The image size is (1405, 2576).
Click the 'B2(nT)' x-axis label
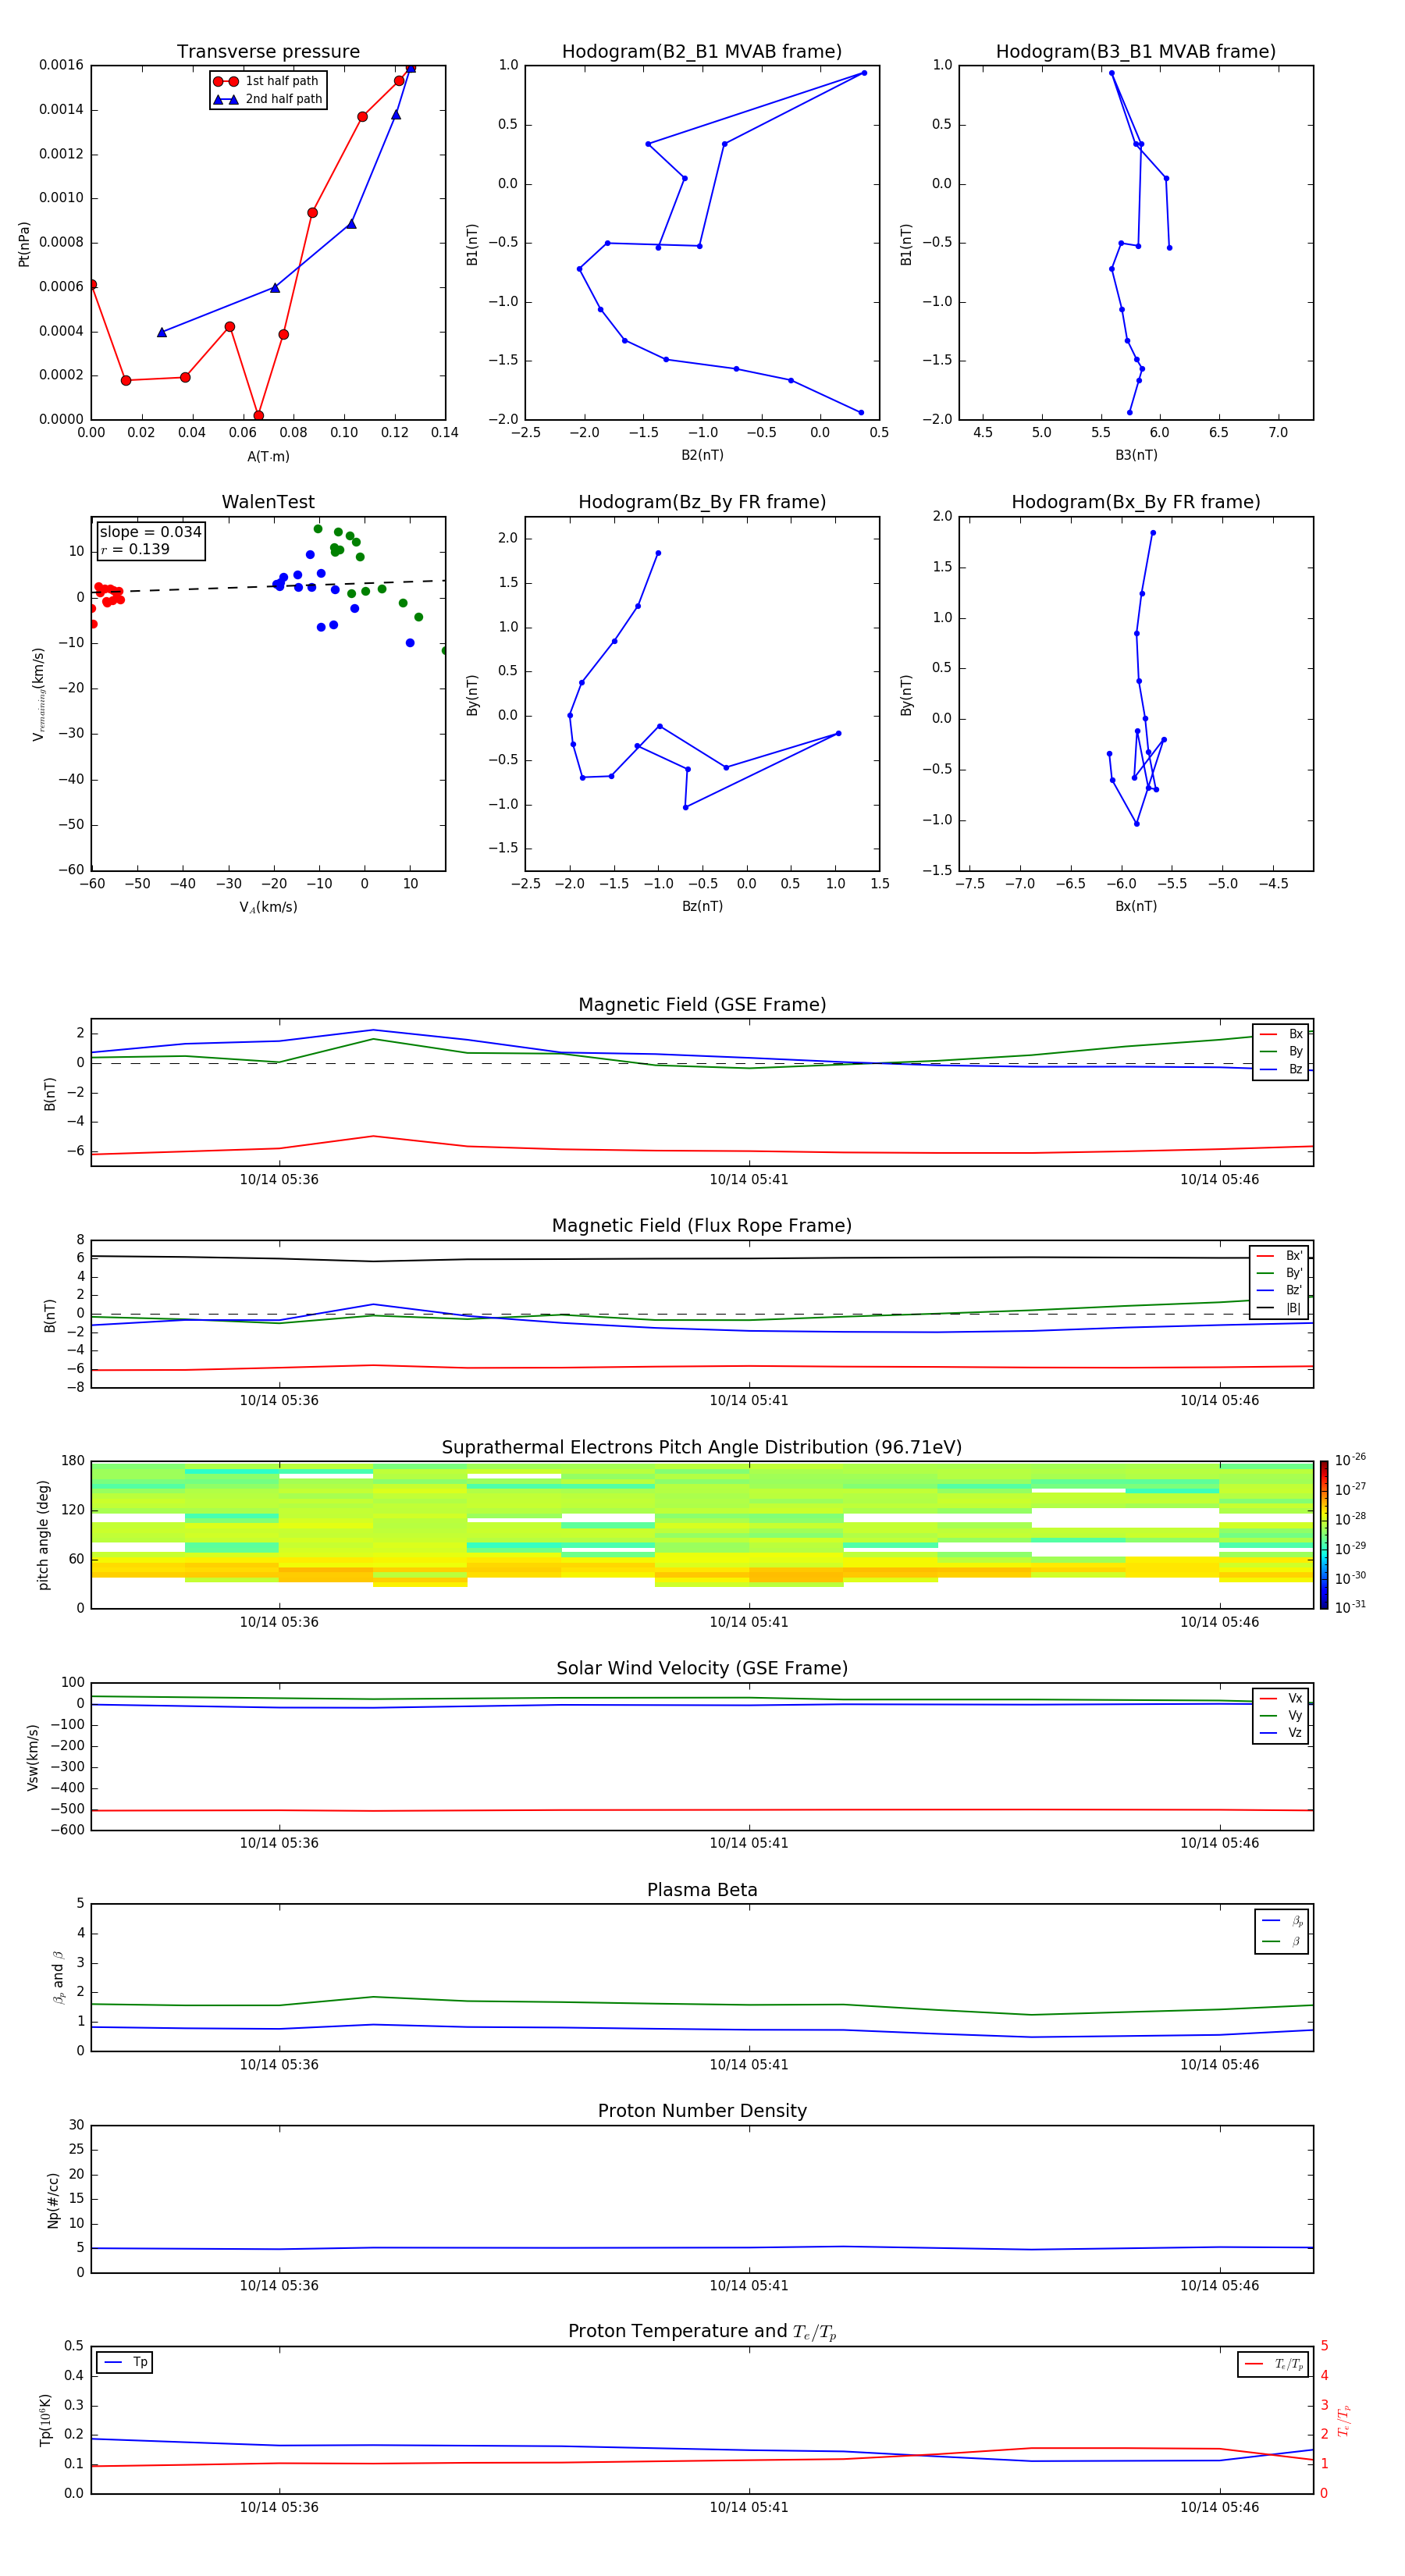[702, 455]
